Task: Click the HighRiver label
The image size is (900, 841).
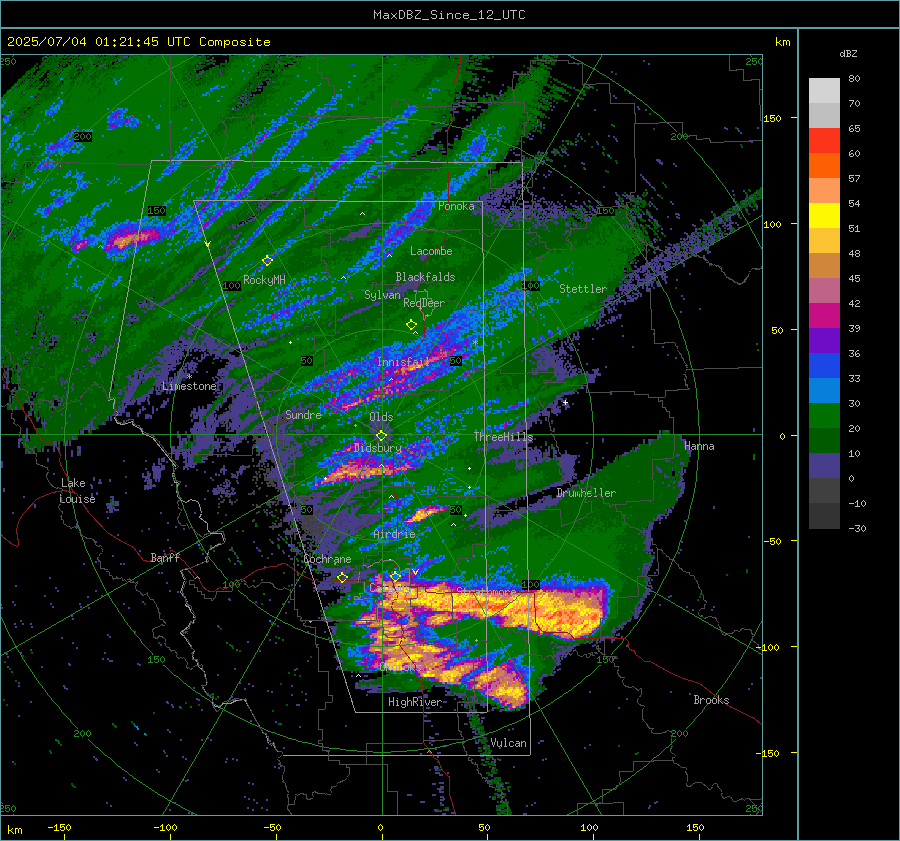Action: 415,702
